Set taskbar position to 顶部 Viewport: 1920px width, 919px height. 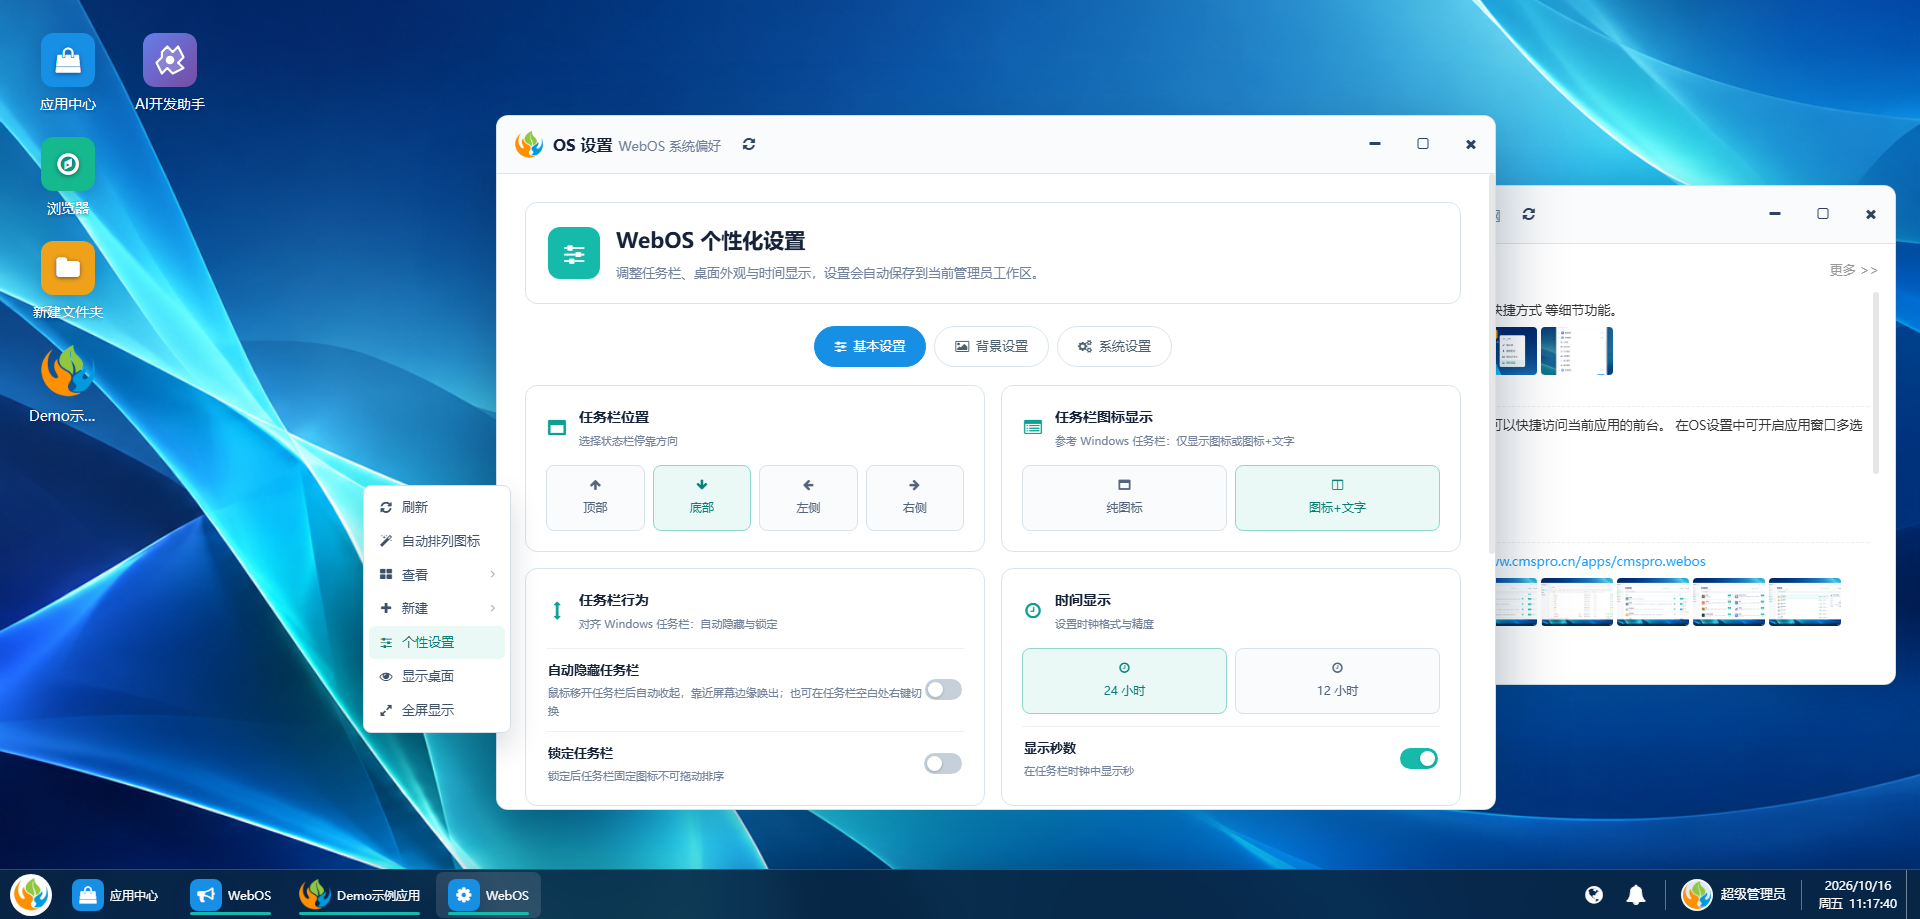(x=595, y=497)
